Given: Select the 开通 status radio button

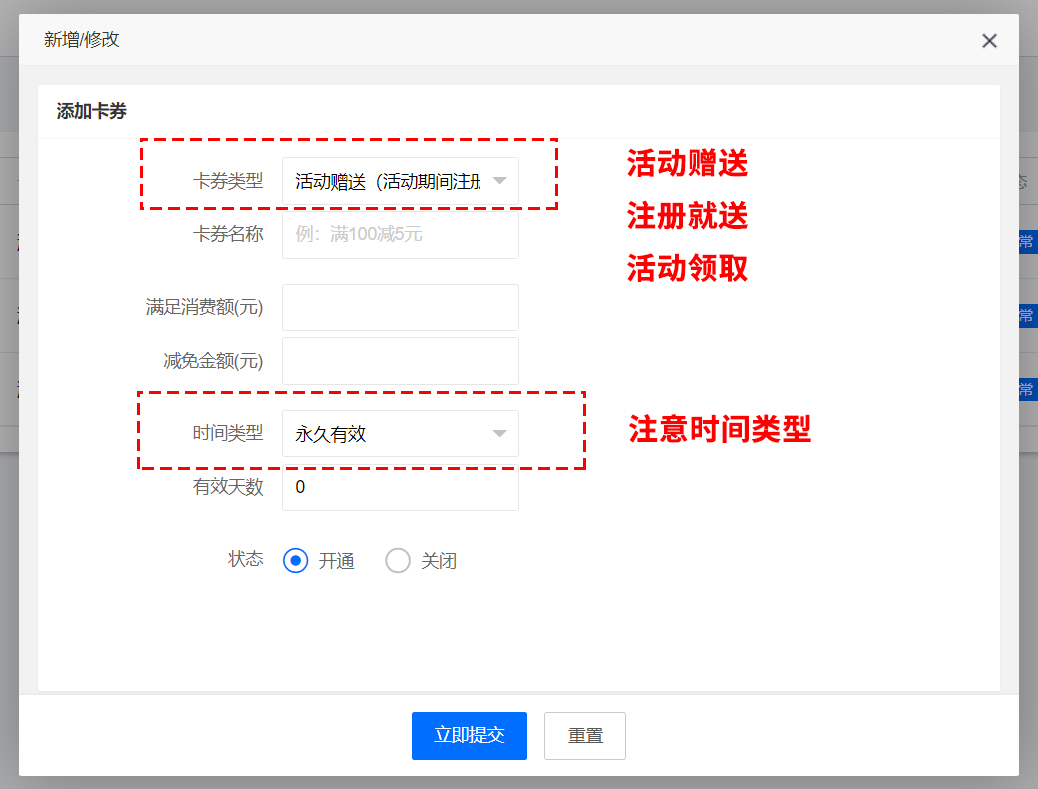Looking at the screenshot, I should click(x=295, y=561).
